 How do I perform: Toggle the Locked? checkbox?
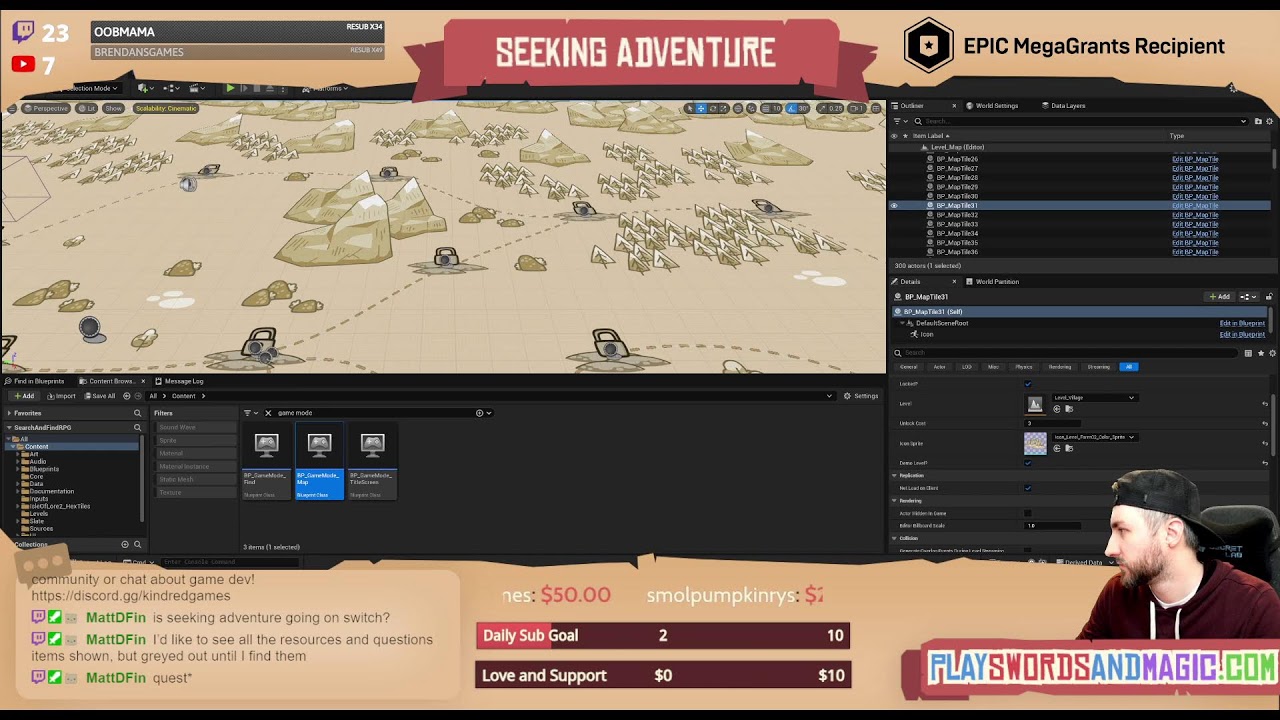(x=1028, y=384)
